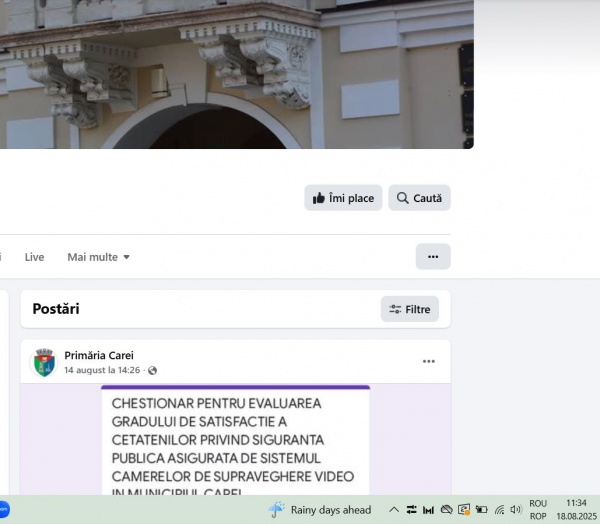Screen dimensions: 600x524
Task: Click the public globe audience icon
Action: click(x=153, y=371)
